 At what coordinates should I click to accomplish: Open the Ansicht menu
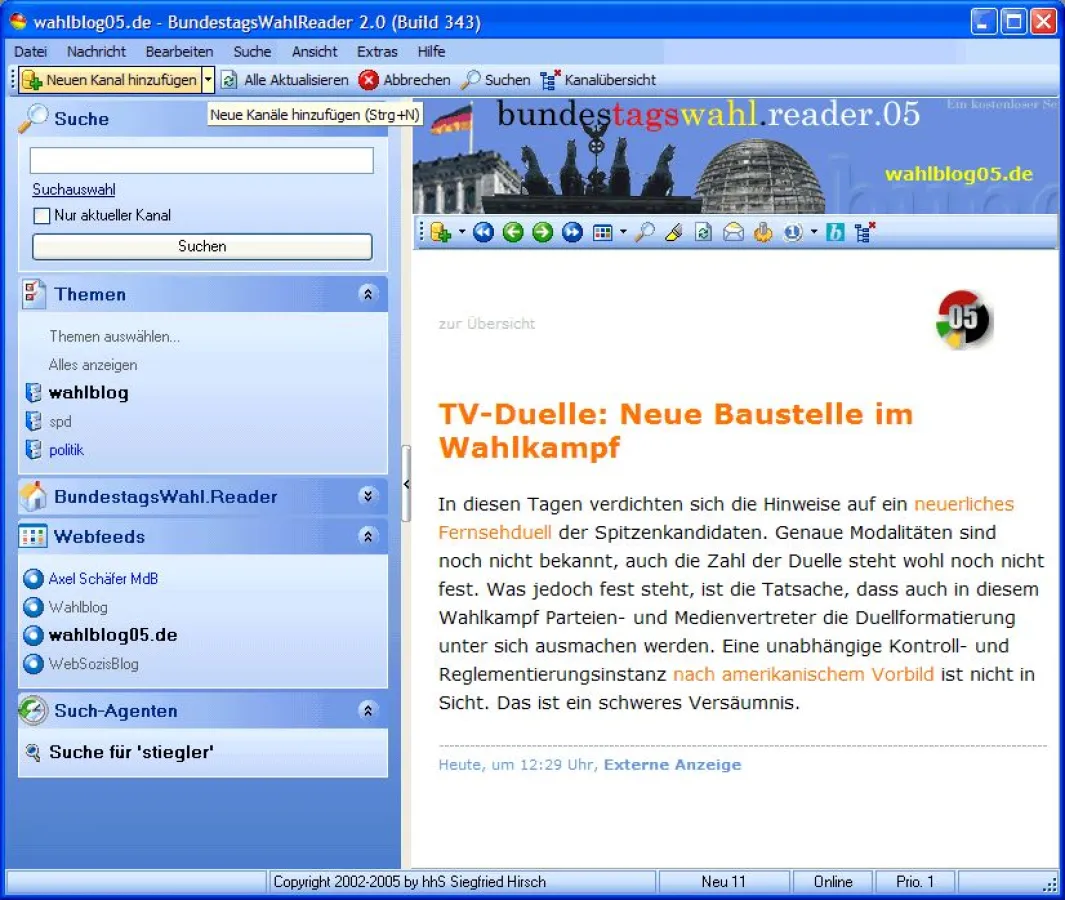click(x=314, y=52)
